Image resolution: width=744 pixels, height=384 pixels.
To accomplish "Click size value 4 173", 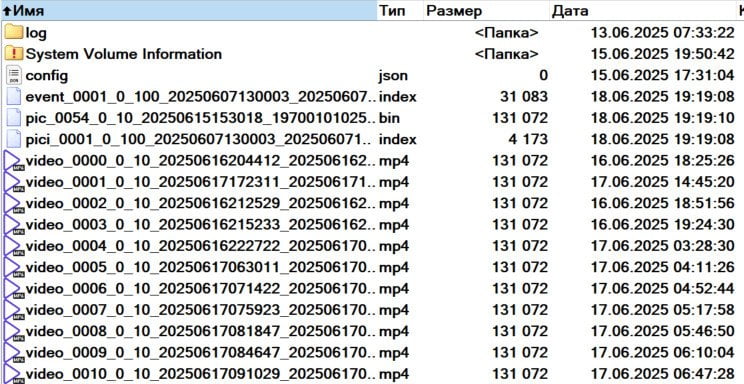I will pyautogui.click(x=528, y=140).
